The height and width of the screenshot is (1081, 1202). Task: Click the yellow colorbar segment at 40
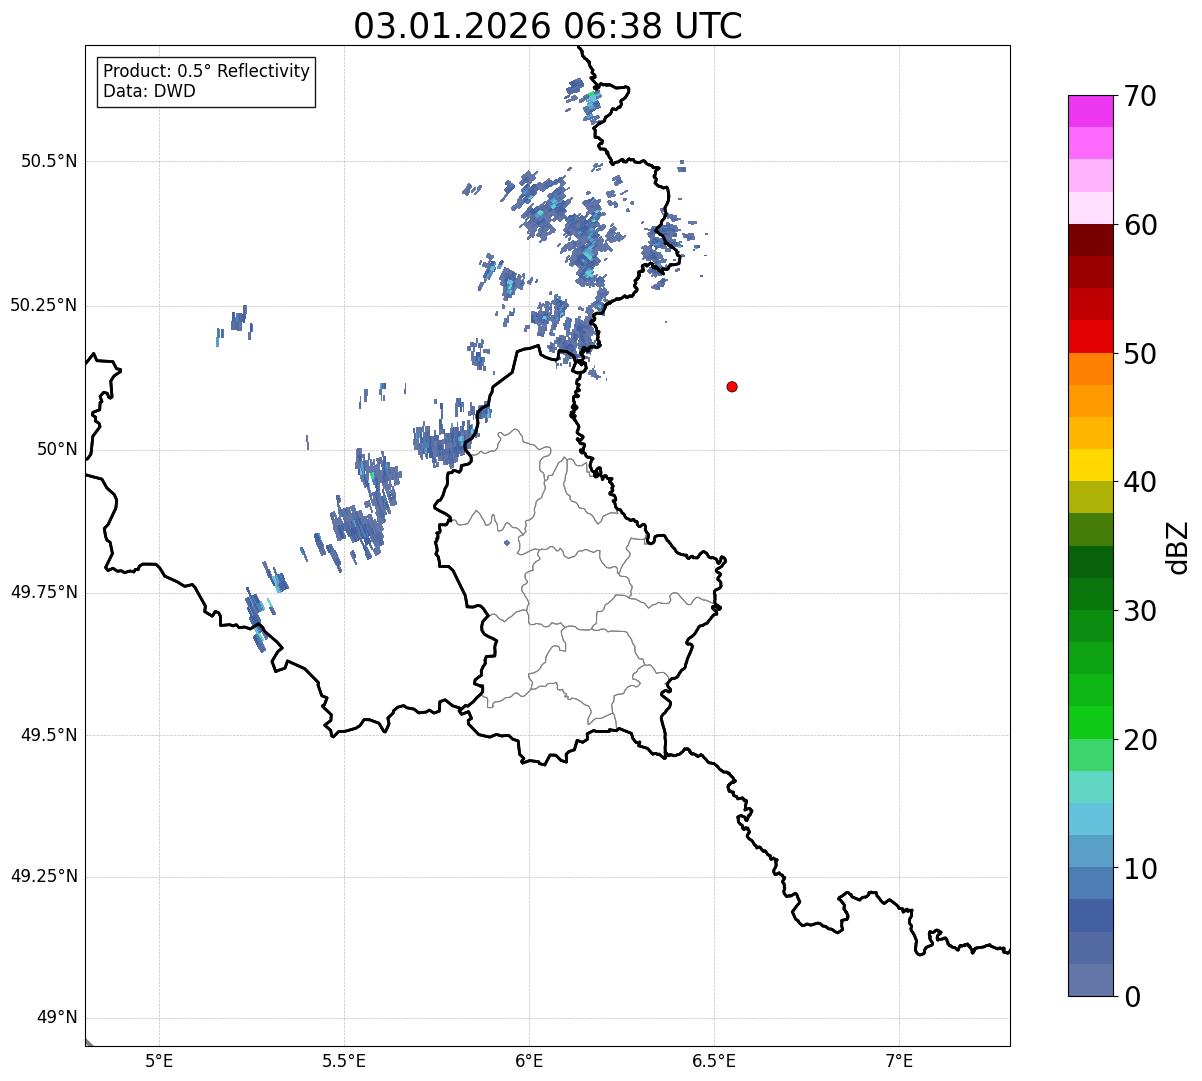click(1091, 465)
